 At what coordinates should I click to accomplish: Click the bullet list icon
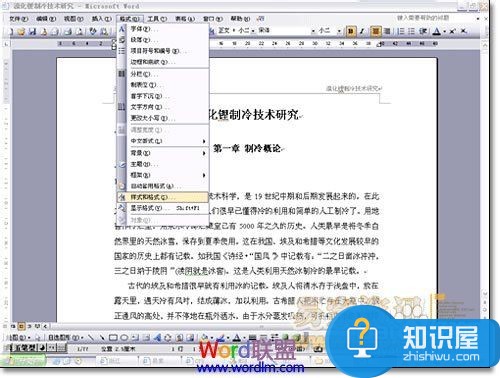click(412, 31)
